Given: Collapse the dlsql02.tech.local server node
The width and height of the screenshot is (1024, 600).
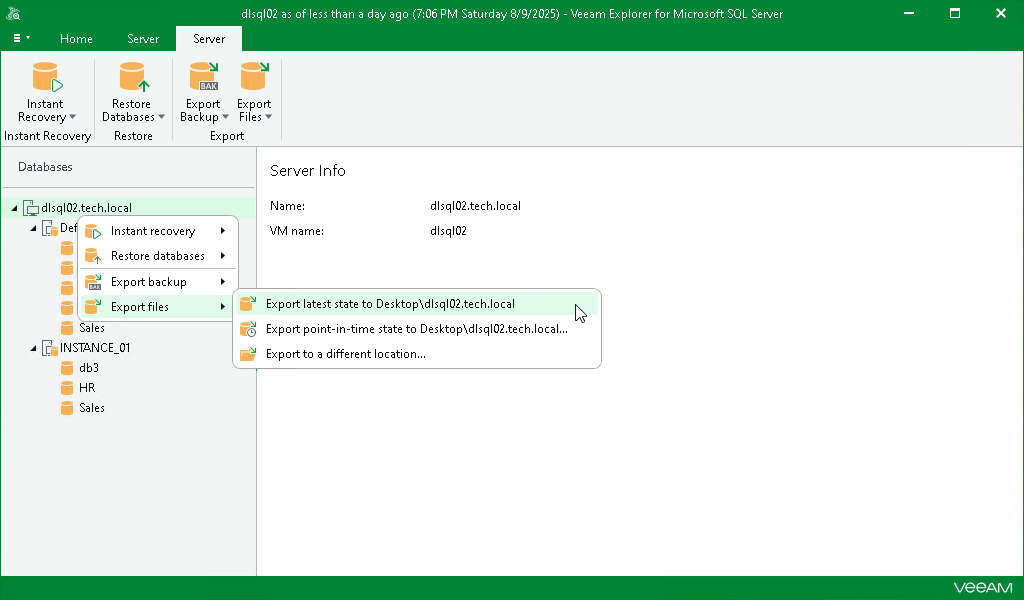Looking at the screenshot, I should (15, 207).
